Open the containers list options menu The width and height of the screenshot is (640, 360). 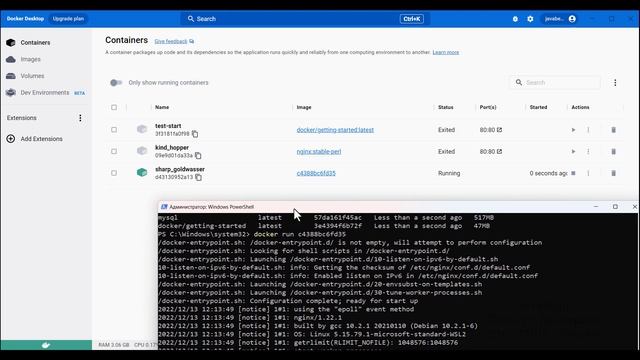pyautogui.click(x=615, y=82)
